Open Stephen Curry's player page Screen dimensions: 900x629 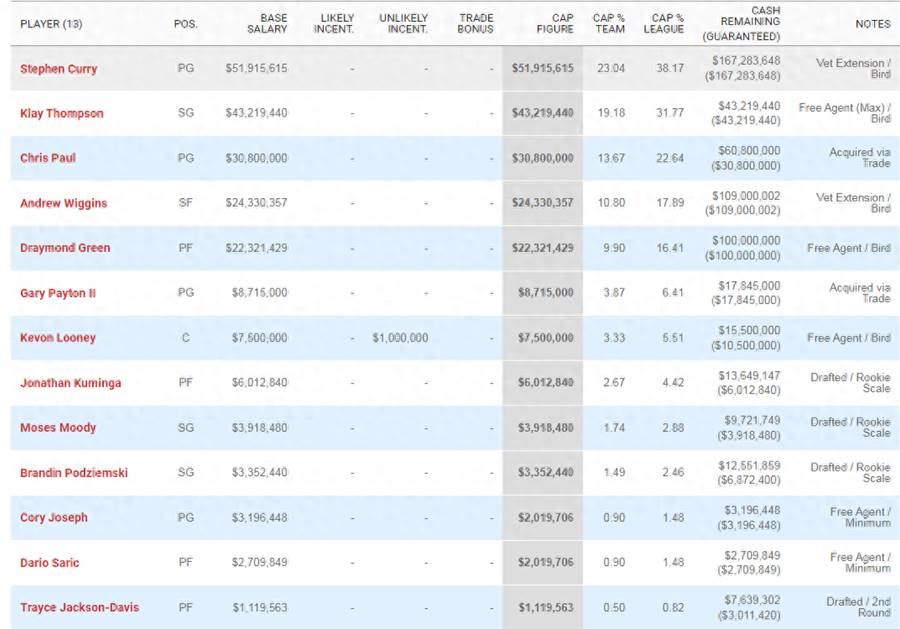point(59,69)
